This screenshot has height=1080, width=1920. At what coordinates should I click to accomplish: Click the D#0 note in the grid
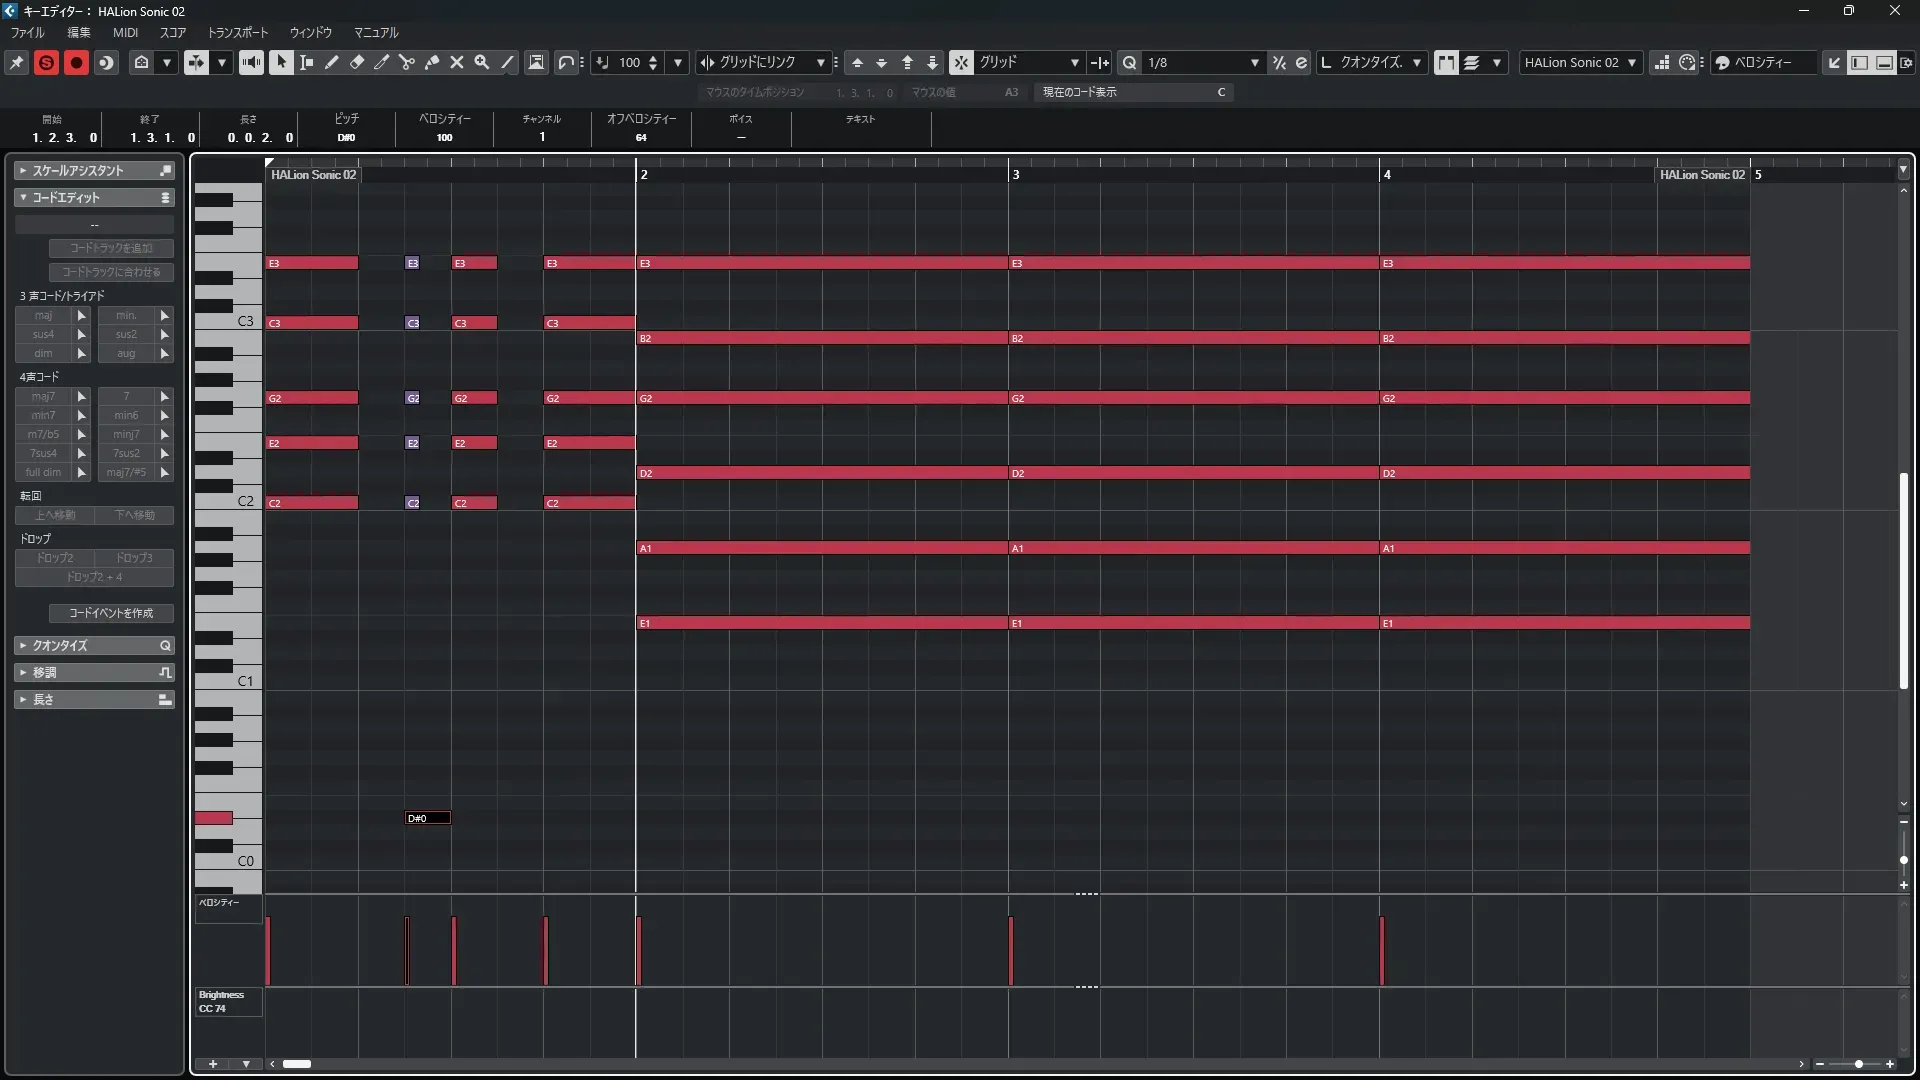[428, 818]
